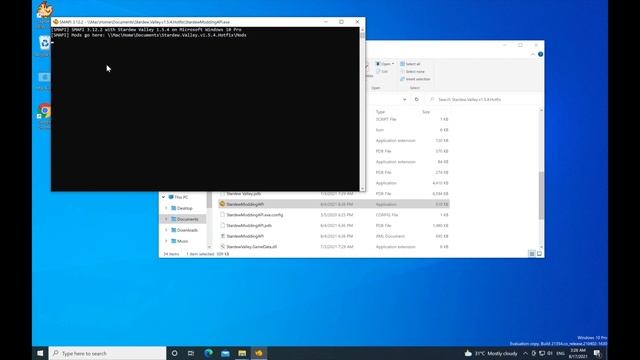Switch to File Explorer taskbar button
Image resolution: width=640 pixels, height=360 pixels.
click(x=242, y=353)
